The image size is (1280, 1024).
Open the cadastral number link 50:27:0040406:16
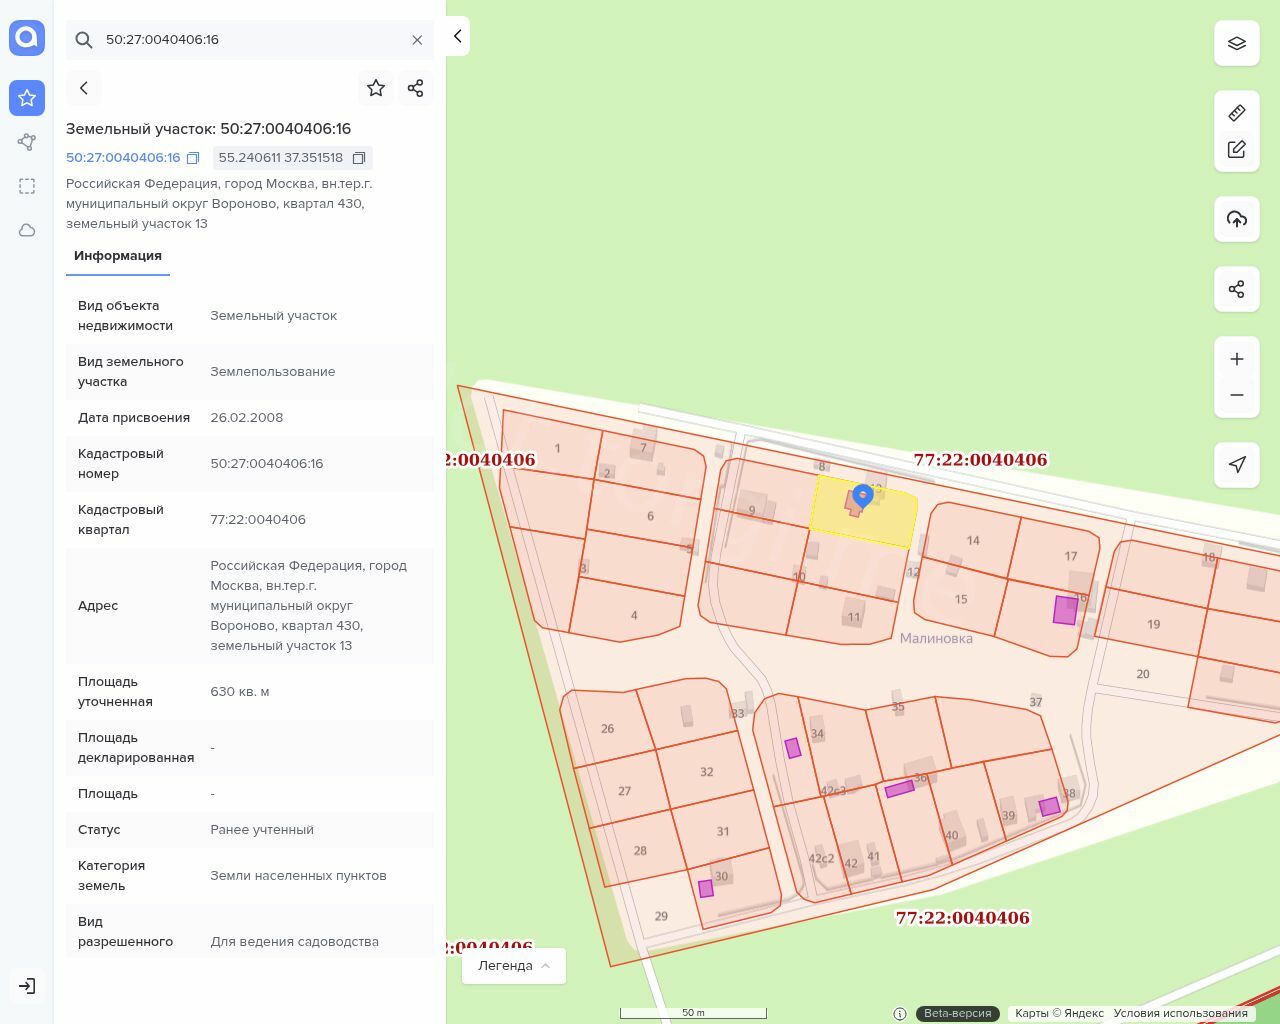coord(123,158)
